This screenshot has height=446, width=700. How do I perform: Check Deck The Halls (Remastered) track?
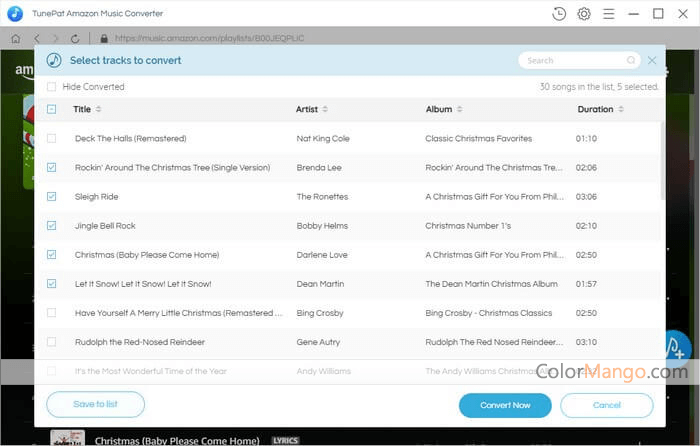[52, 138]
